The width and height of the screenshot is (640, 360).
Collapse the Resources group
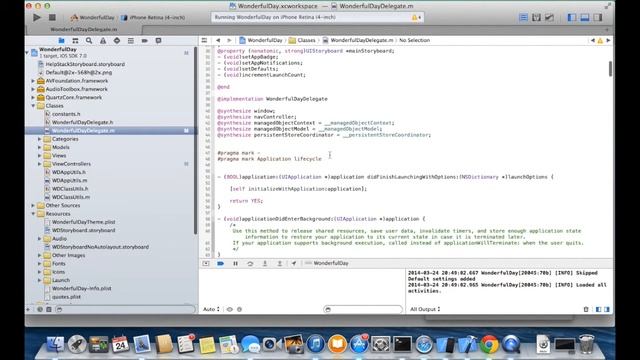click(33, 214)
